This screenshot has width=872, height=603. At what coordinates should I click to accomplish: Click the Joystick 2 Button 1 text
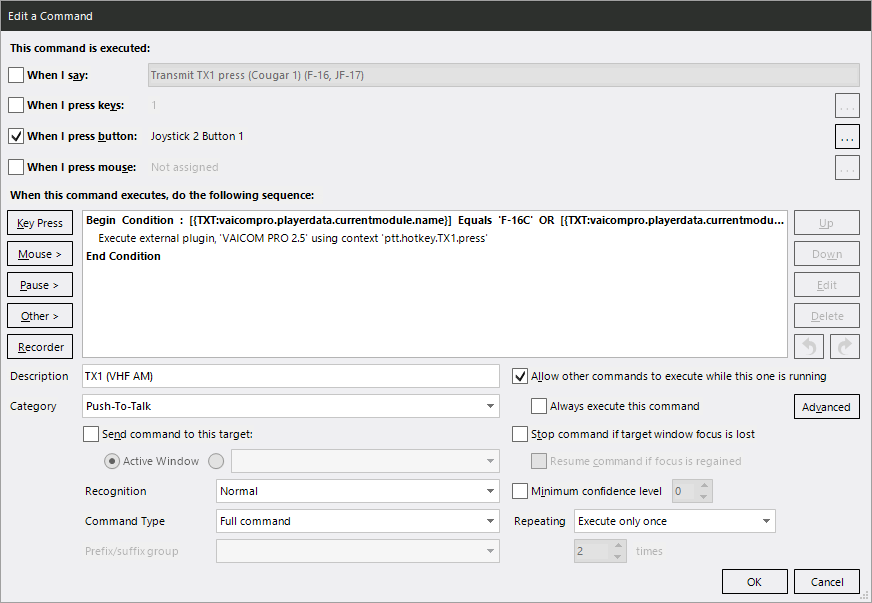pyautogui.click(x=197, y=136)
